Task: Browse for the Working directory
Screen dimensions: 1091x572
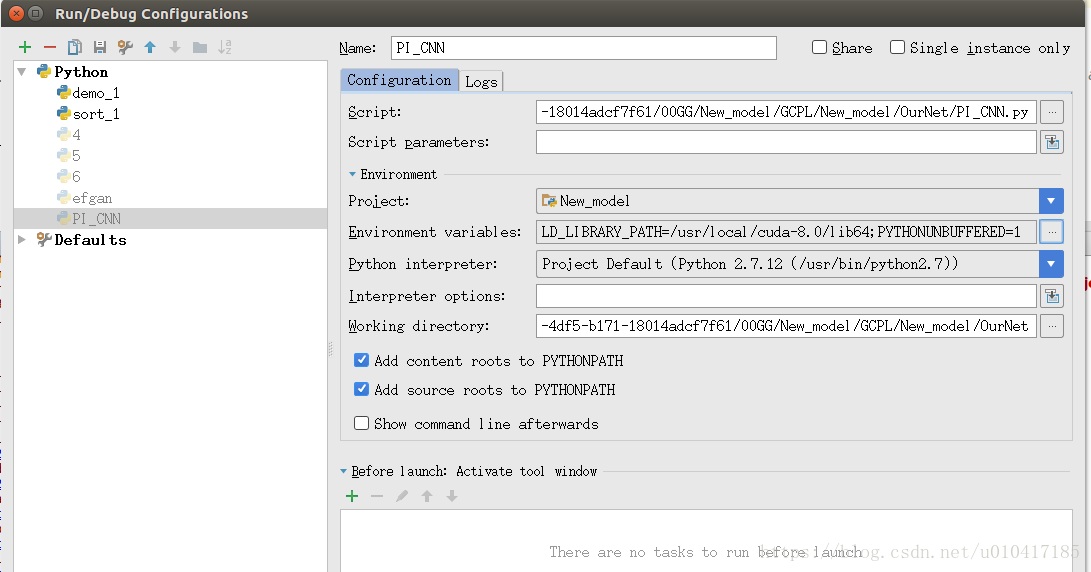Action: [1052, 326]
